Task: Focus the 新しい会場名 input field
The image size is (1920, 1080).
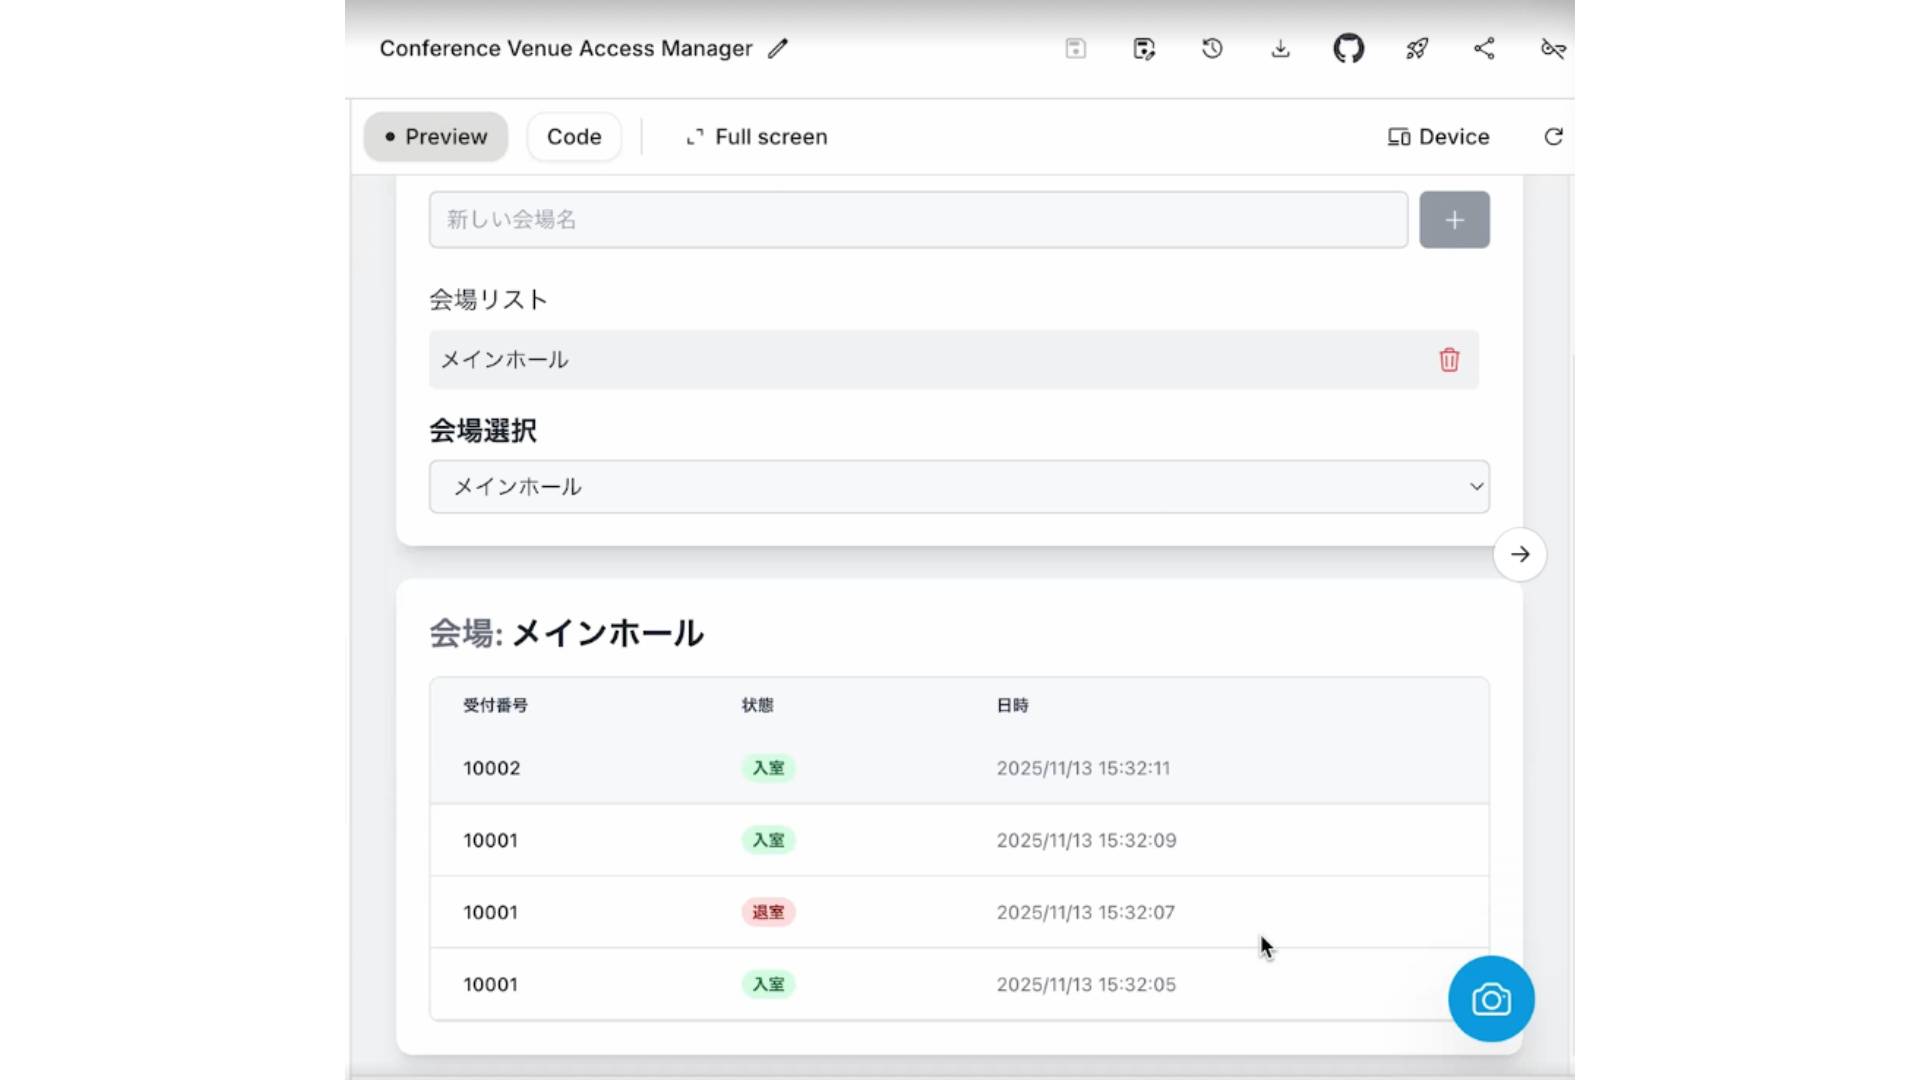Action: pos(917,219)
